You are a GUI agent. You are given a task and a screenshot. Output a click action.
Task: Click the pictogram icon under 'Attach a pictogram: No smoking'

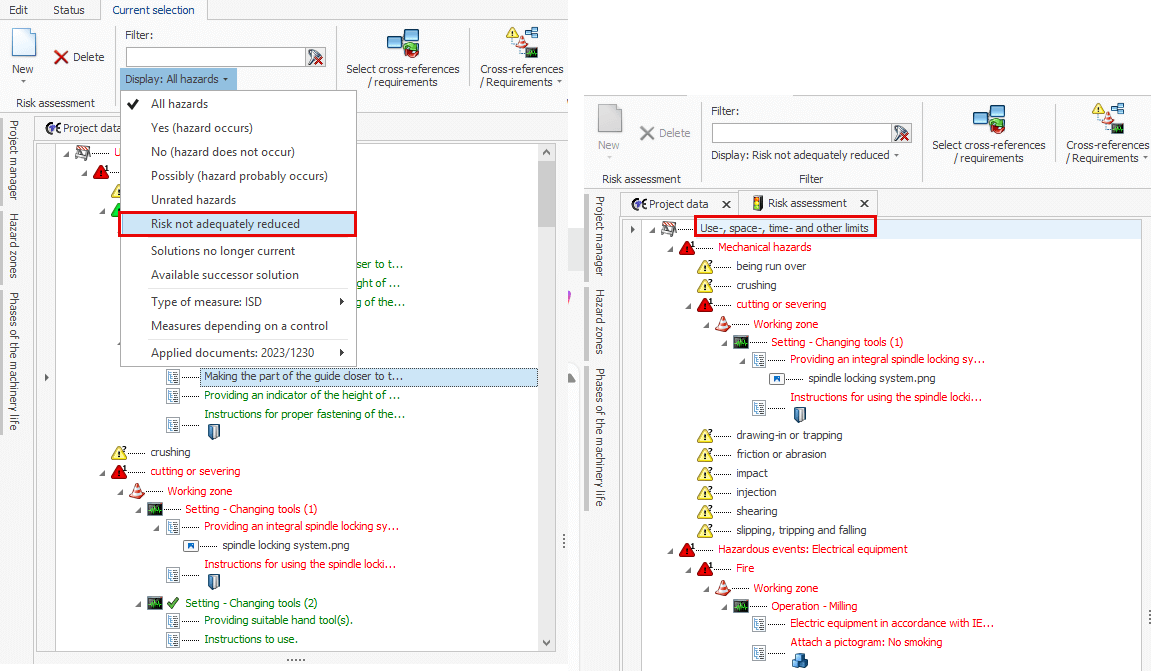click(798, 660)
